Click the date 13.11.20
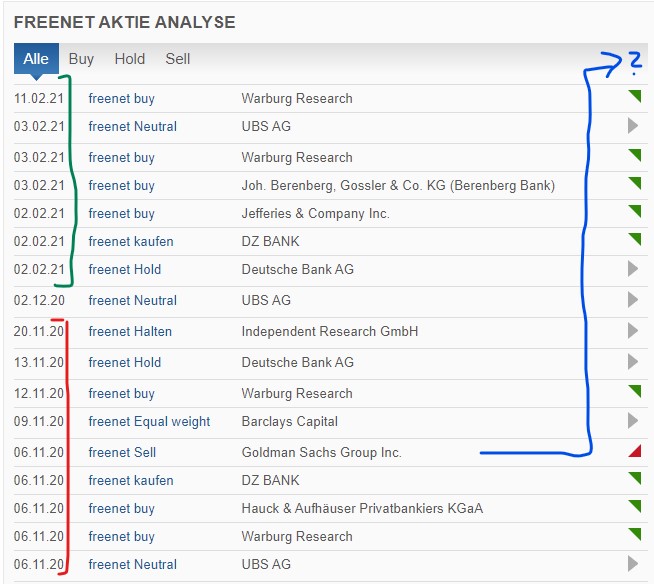The height and width of the screenshot is (584, 654). coord(38,362)
